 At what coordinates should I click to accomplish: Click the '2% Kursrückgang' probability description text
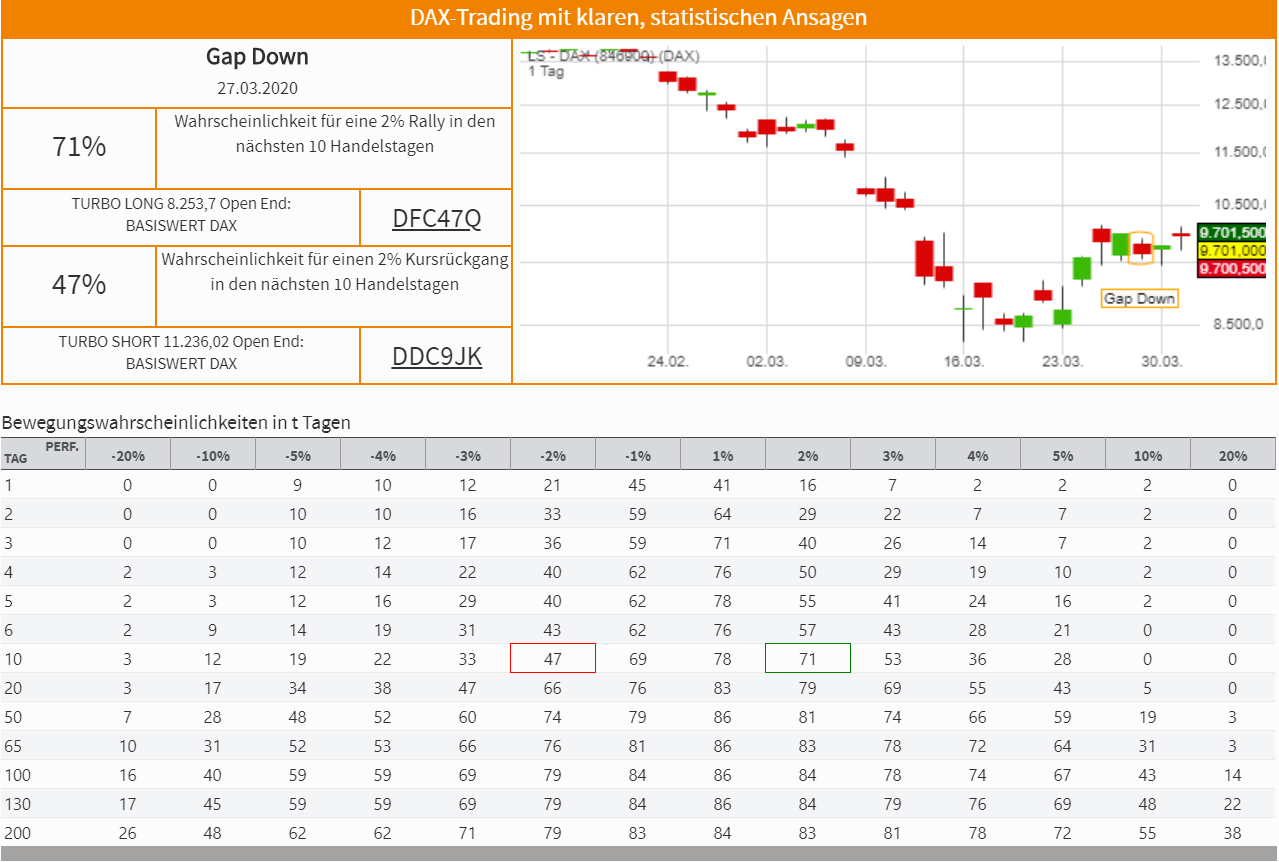coord(335,272)
